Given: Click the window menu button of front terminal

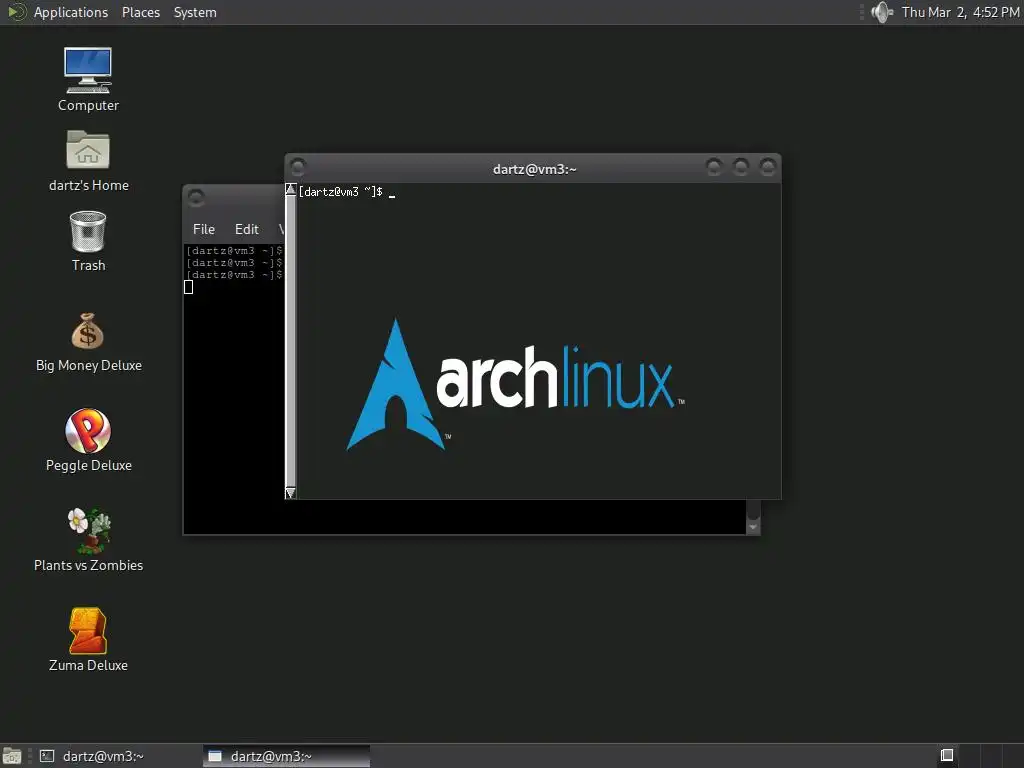Looking at the screenshot, I should tap(298, 167).
